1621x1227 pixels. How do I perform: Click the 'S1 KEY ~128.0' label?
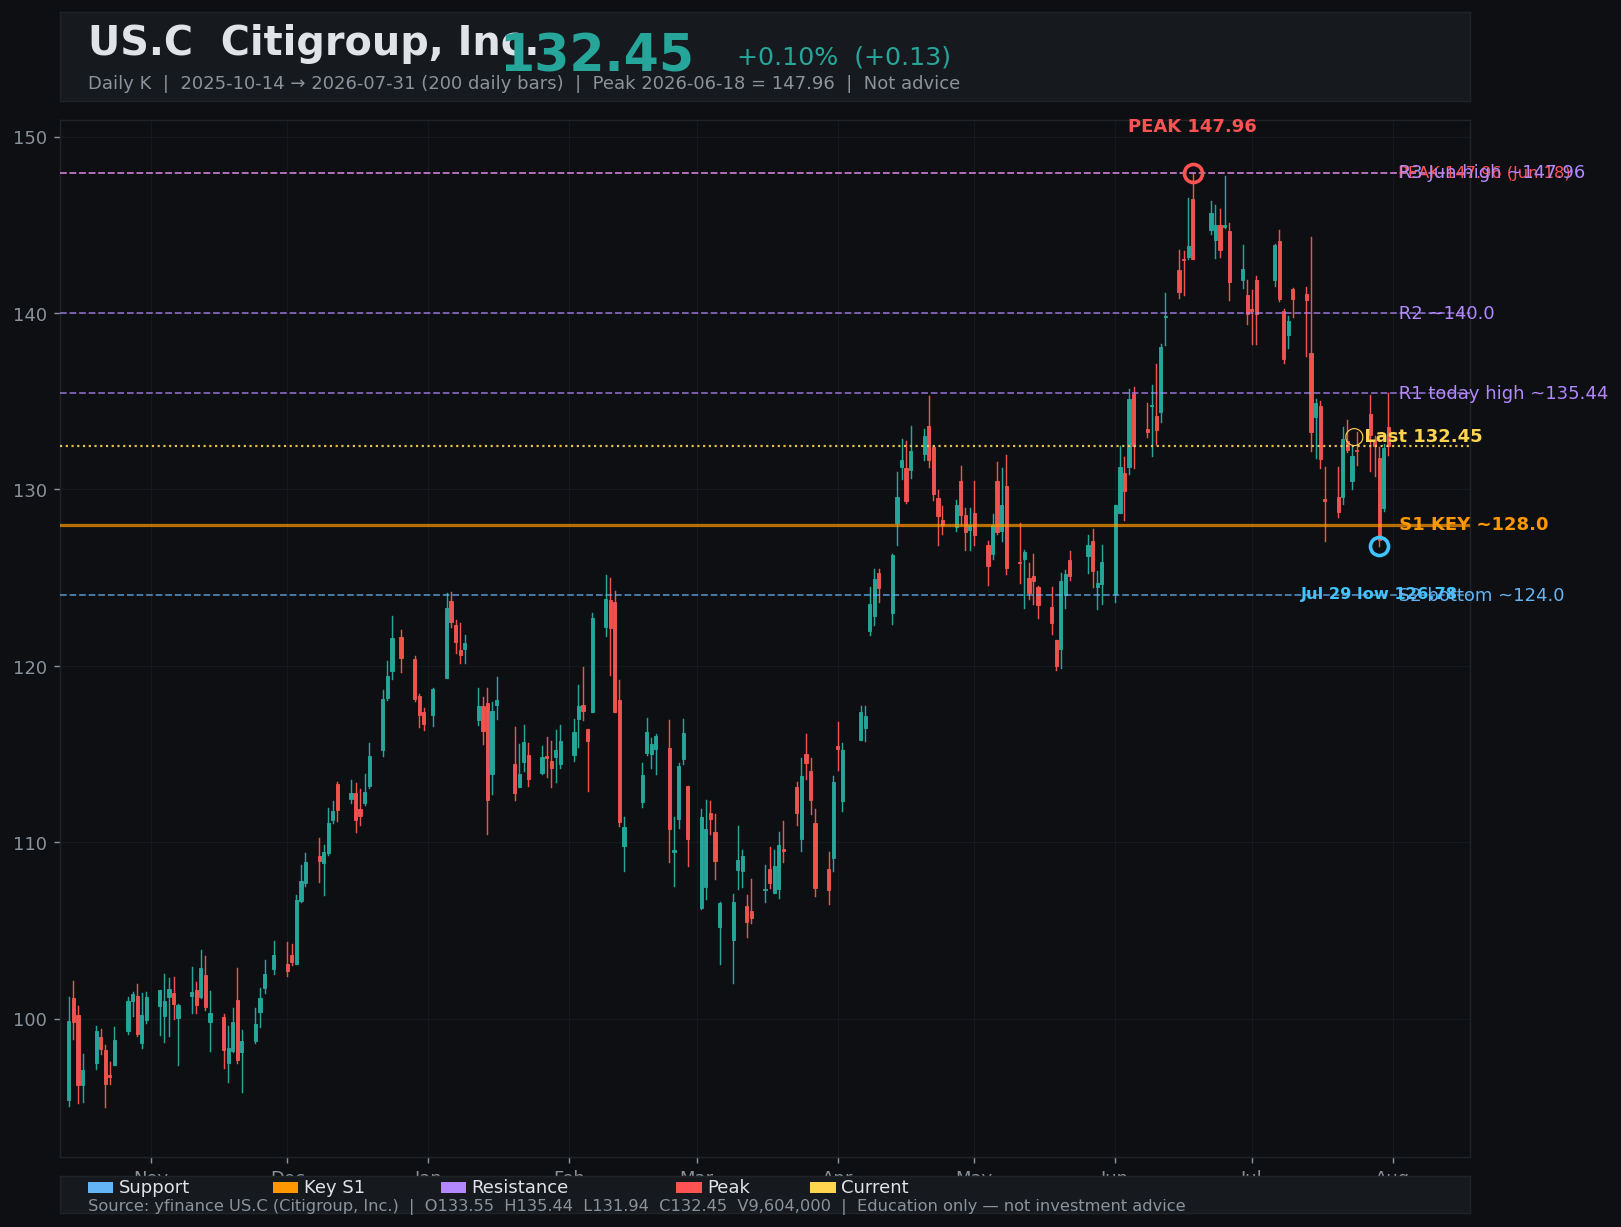pos(1473,524)
